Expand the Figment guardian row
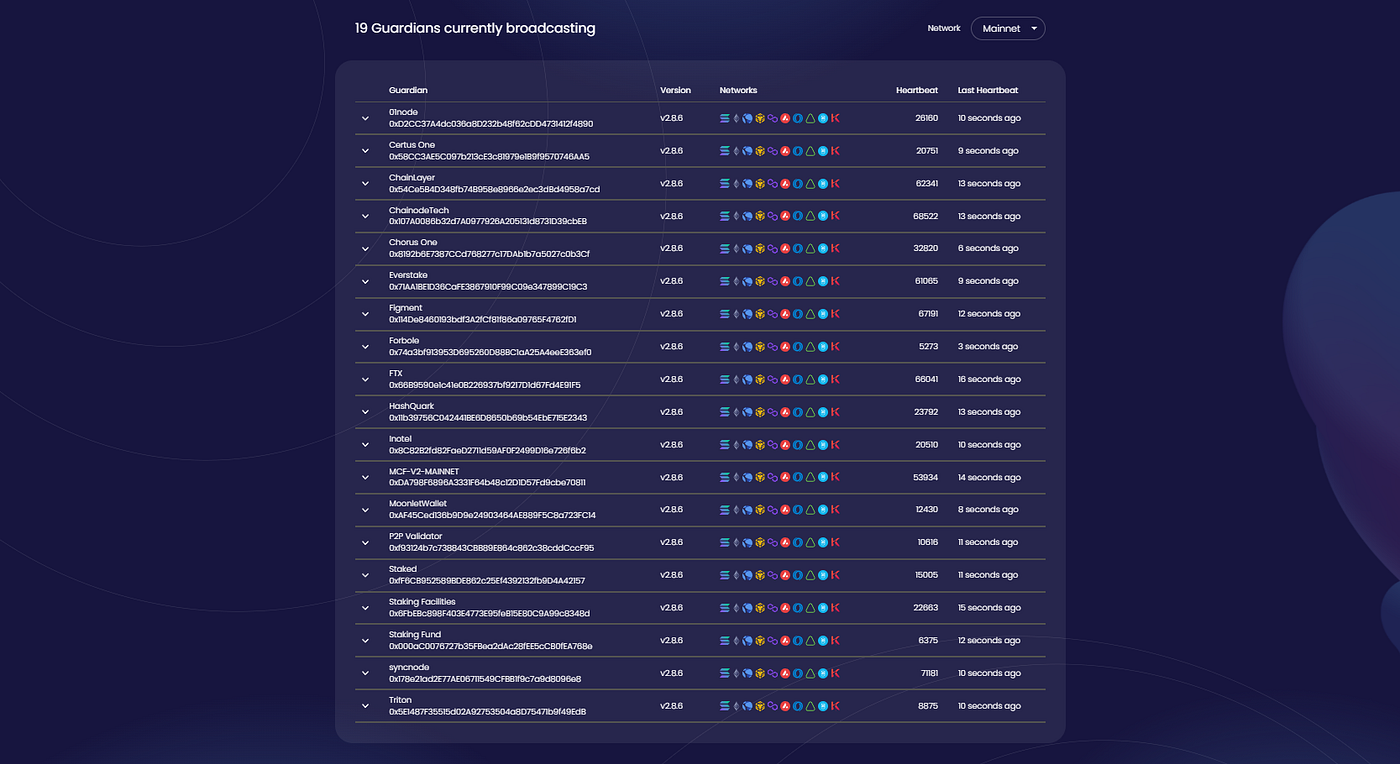 [366, 314]
